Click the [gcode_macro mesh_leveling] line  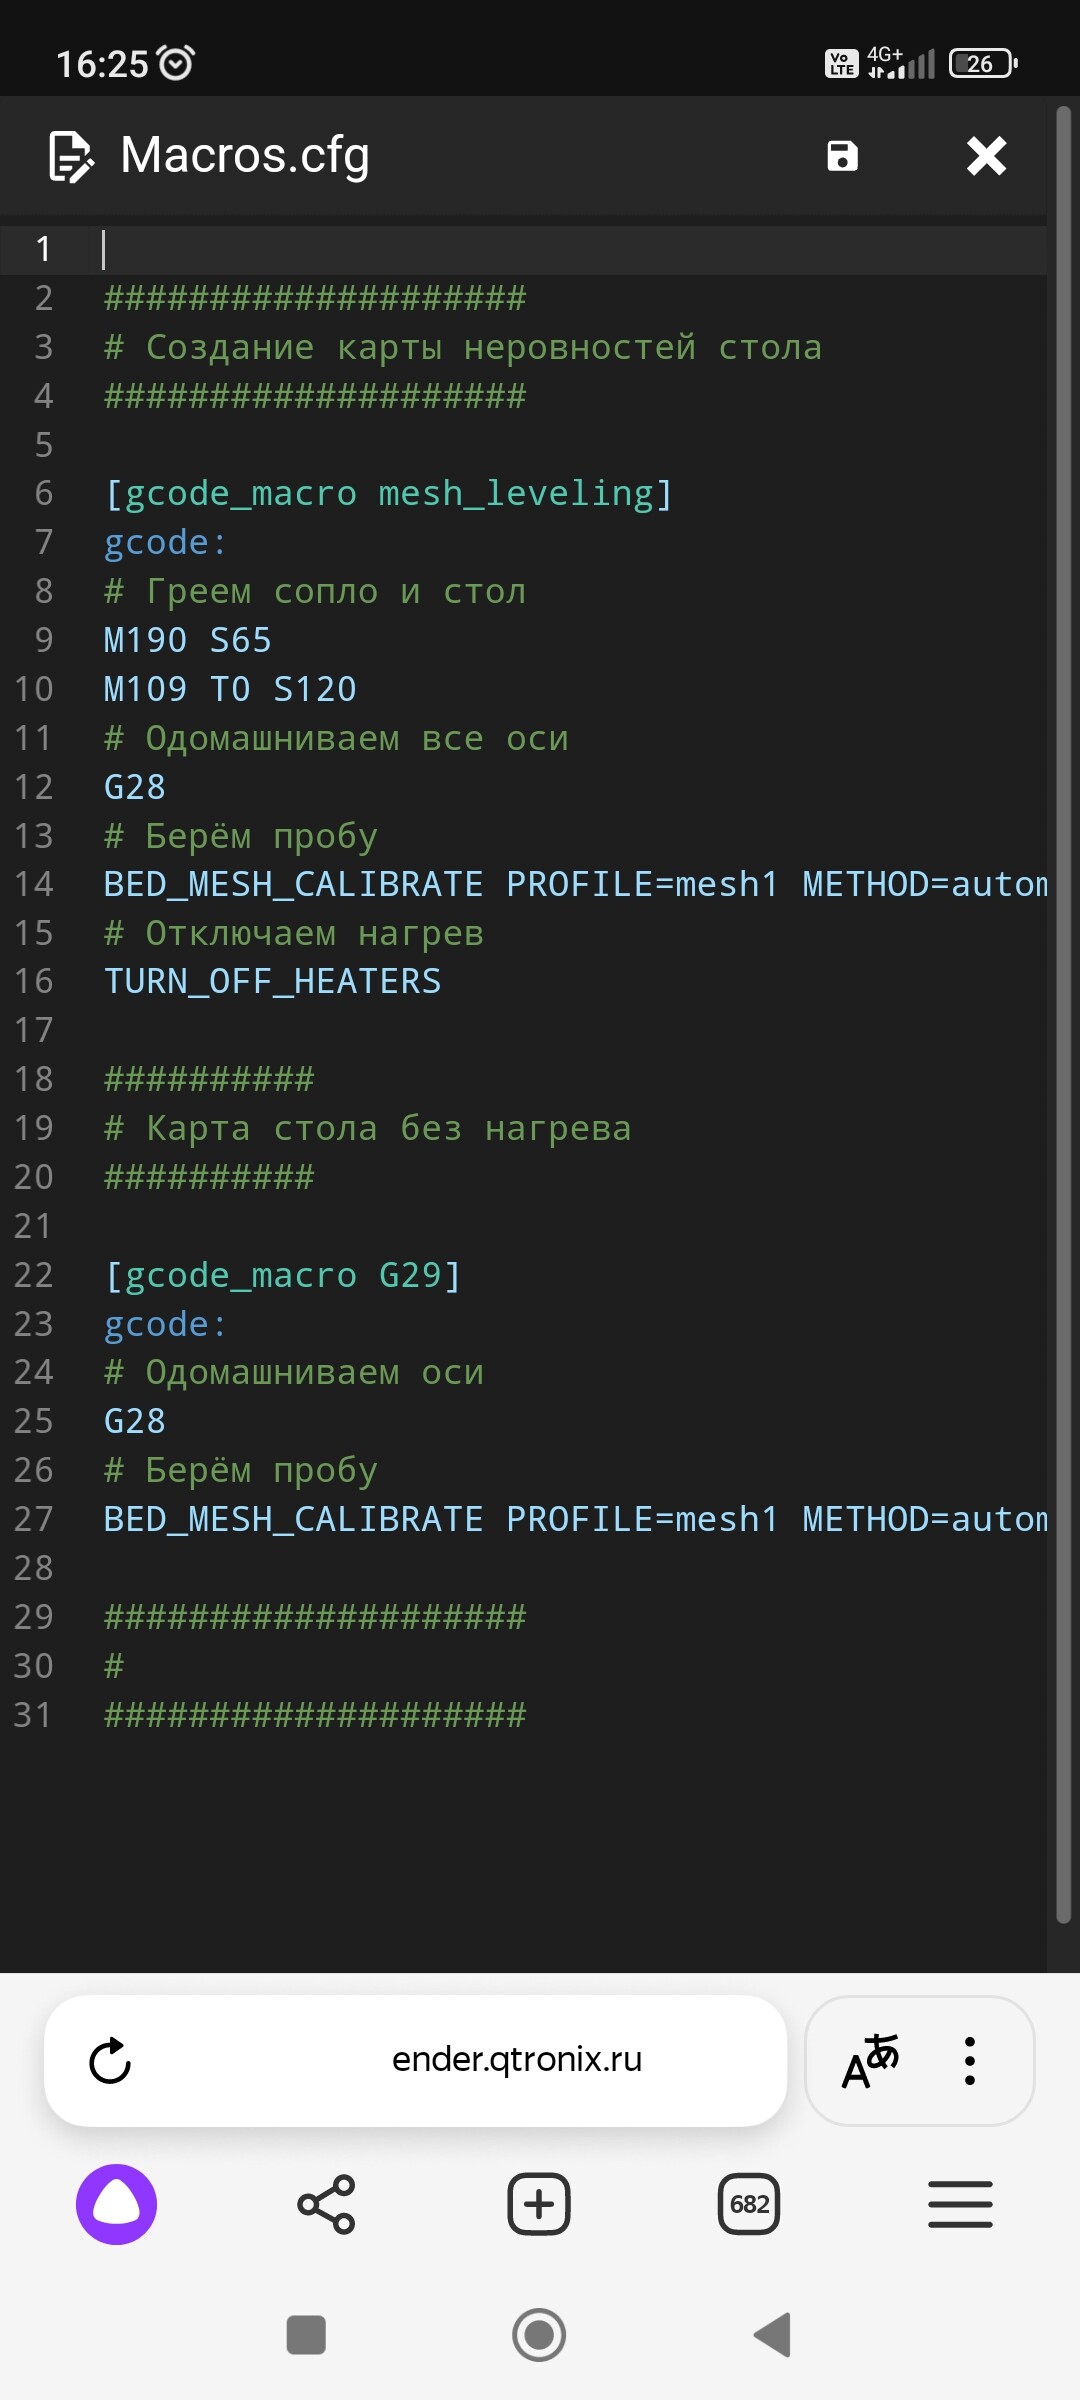tap(388, 494)
